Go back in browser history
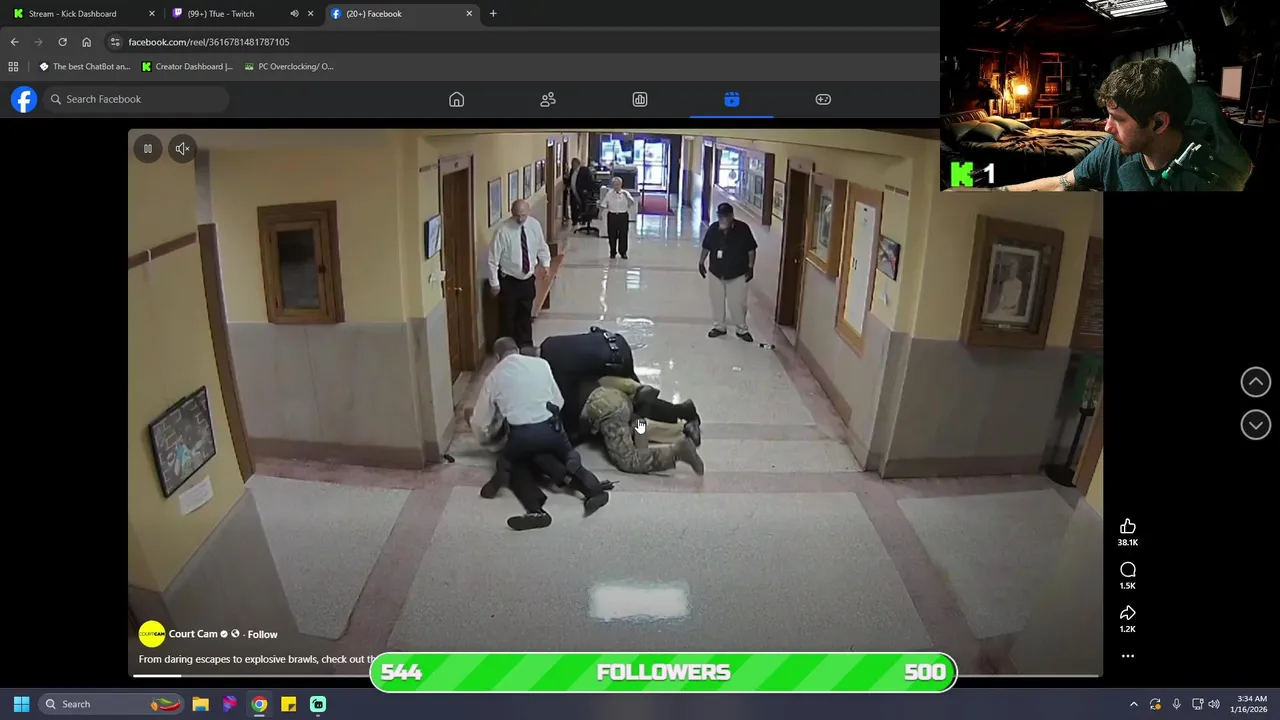This screenshot has height=720, width=1280. (x=14, y=42)
